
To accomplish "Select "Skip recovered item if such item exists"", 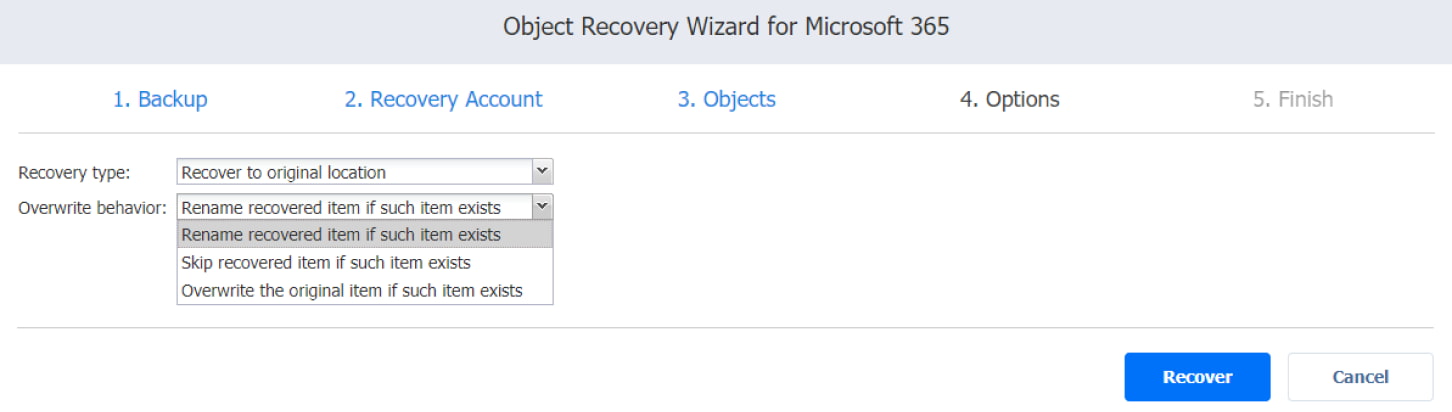I will (x=326, y=263).
